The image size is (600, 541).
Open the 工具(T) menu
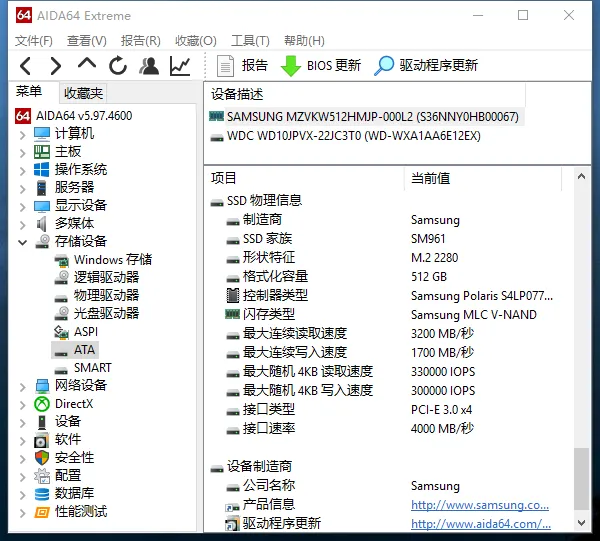click(250, 41)
